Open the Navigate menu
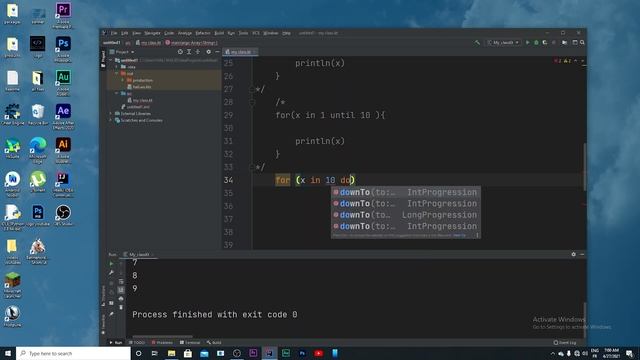 (152, 33)
